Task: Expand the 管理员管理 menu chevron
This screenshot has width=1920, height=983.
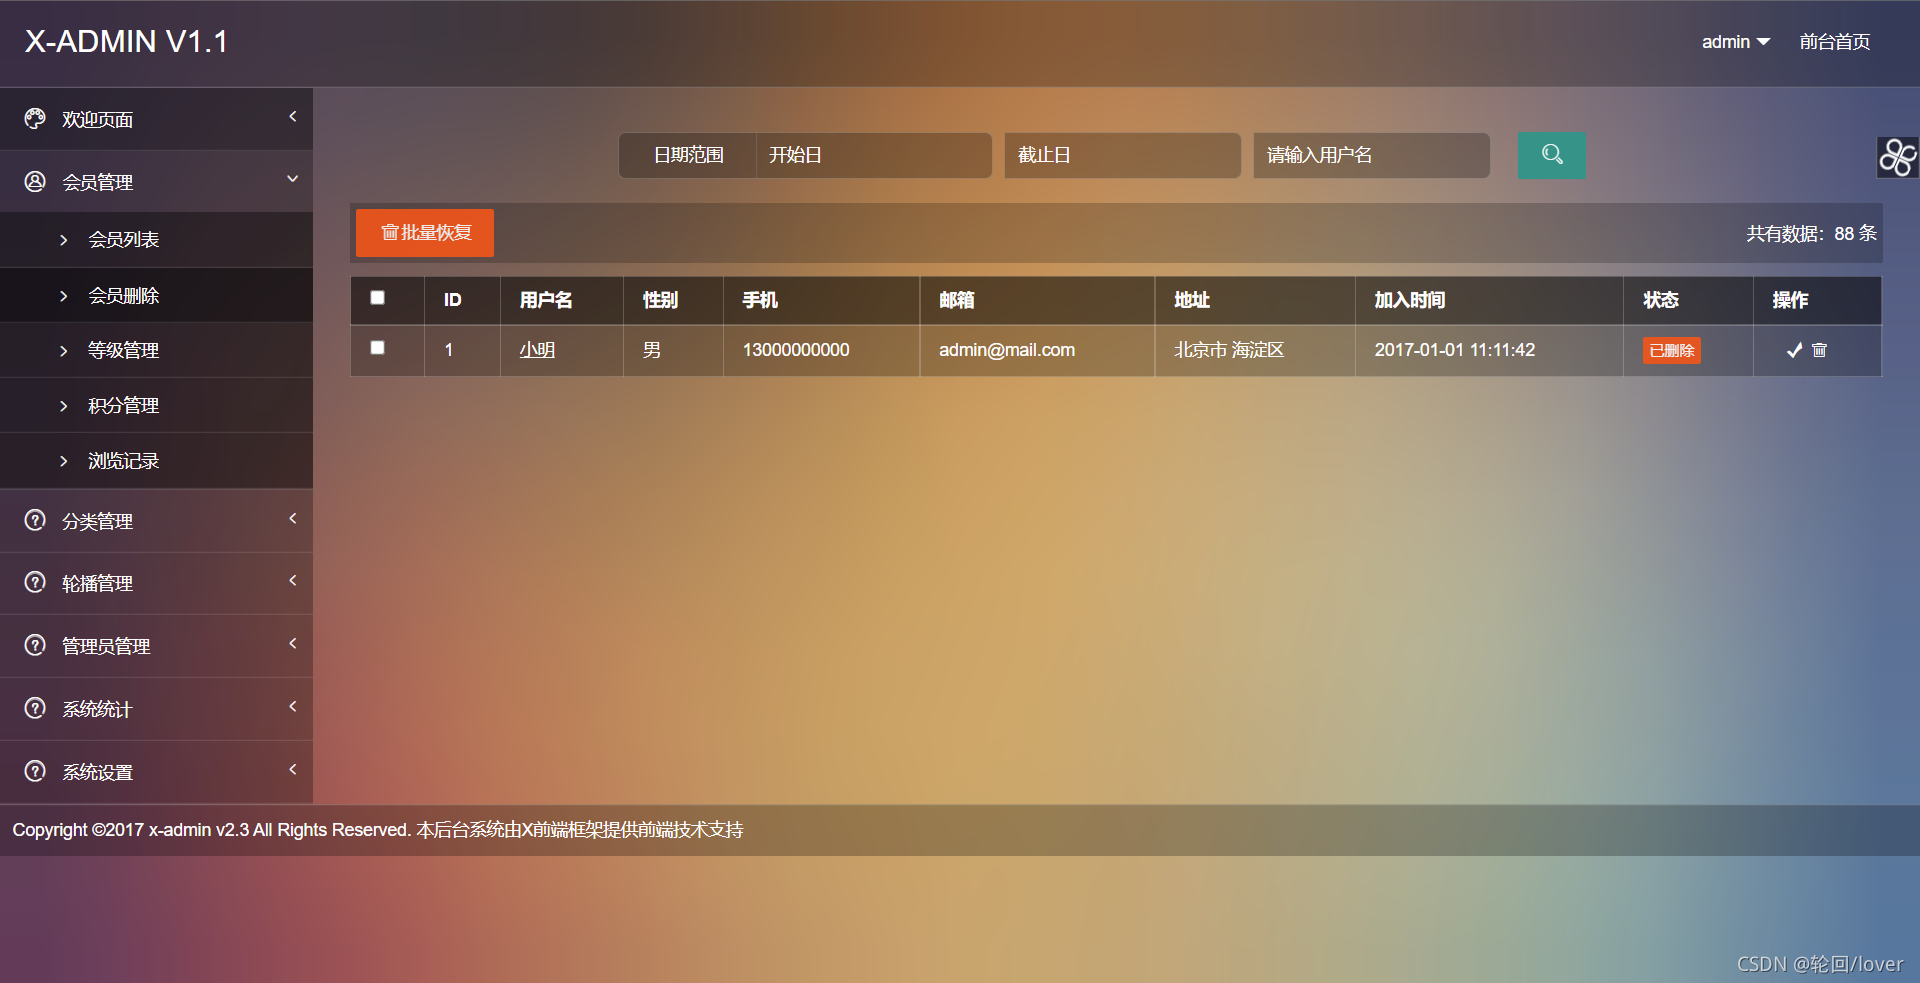Action: (x=293, y=643)
